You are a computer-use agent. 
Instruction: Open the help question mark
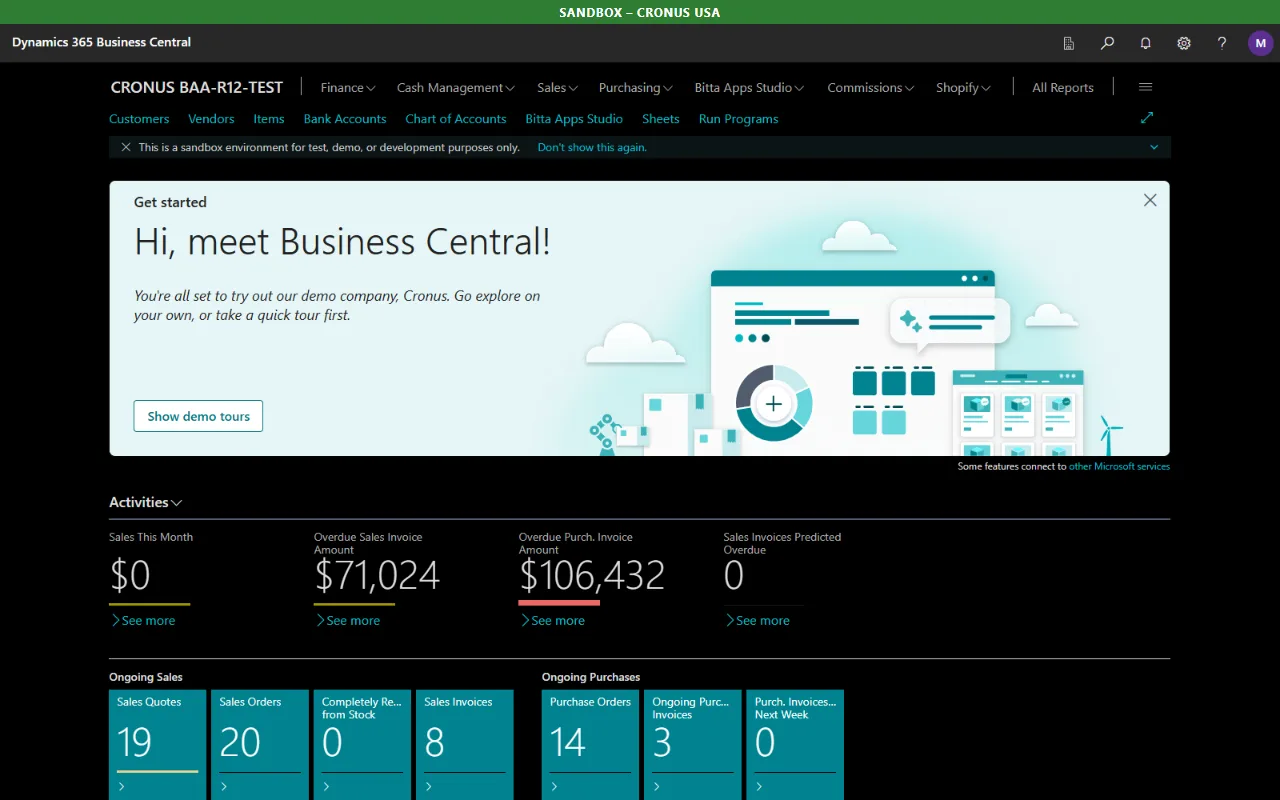click(1222, 43)
